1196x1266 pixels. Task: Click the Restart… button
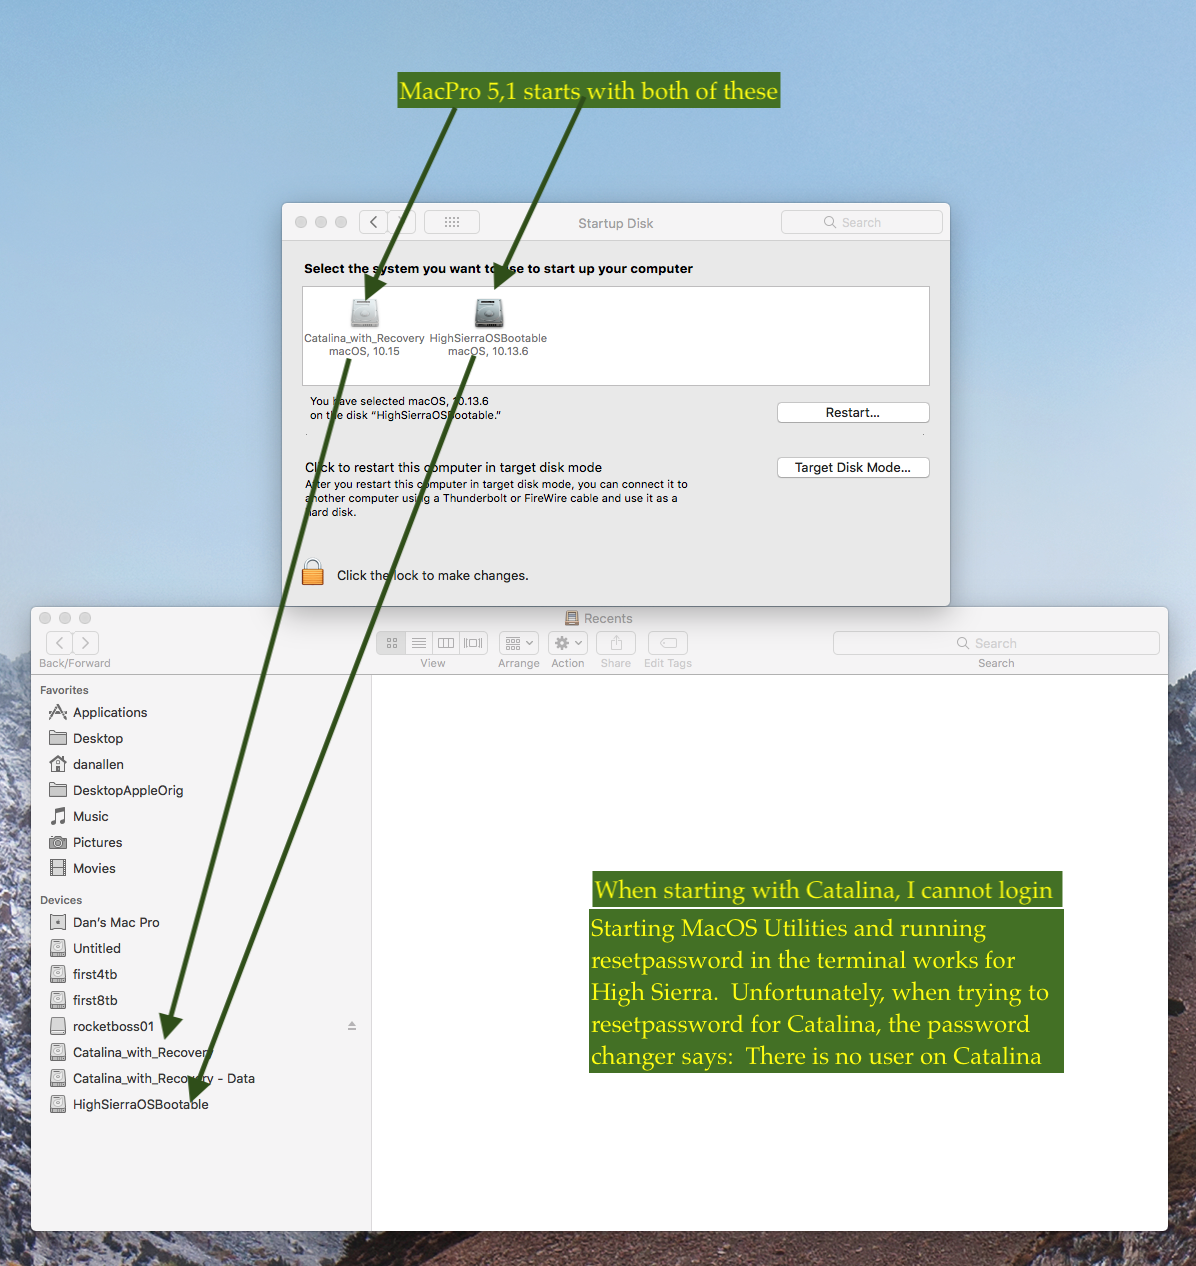853,412
